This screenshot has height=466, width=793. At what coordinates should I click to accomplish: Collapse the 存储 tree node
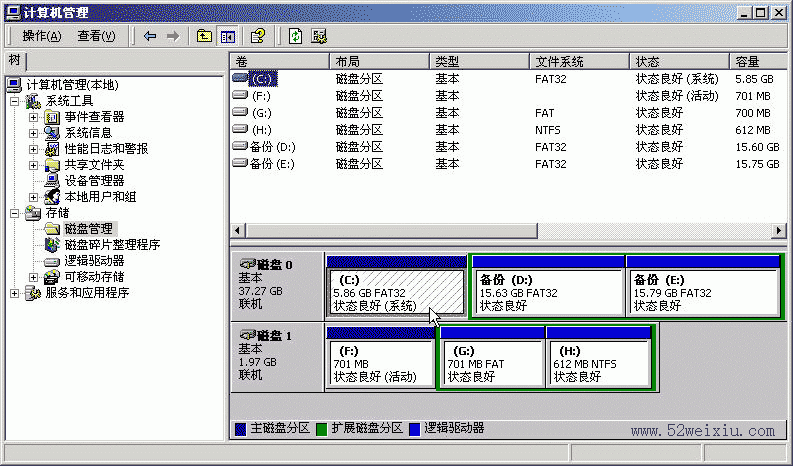point(15,213)
